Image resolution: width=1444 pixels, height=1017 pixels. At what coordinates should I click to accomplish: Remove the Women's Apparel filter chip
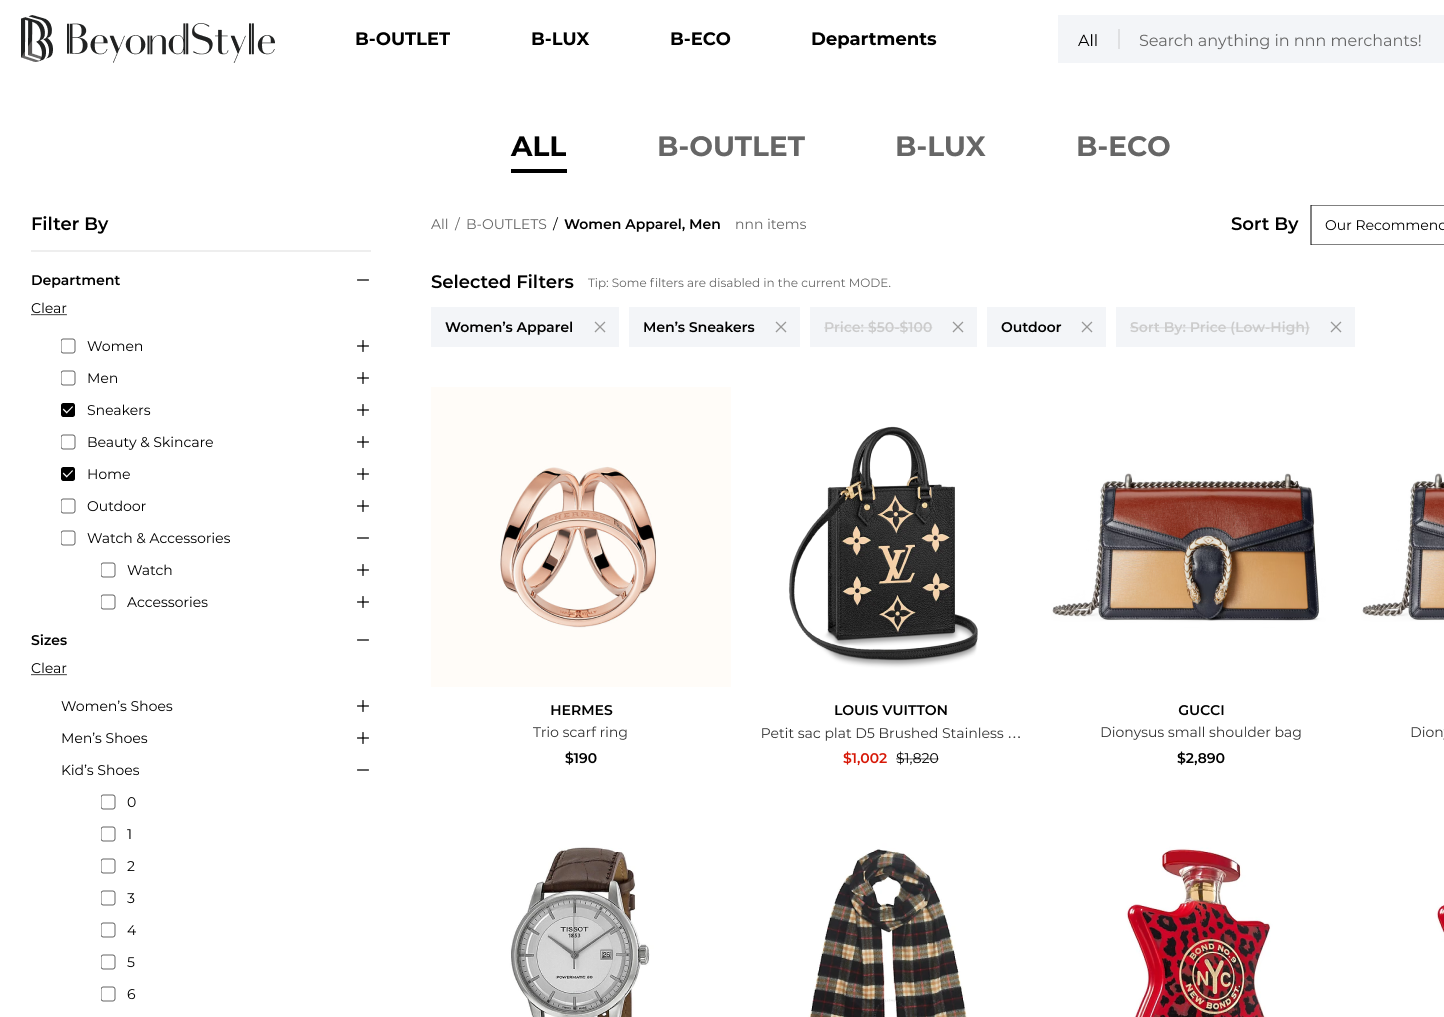pos(600,327)
